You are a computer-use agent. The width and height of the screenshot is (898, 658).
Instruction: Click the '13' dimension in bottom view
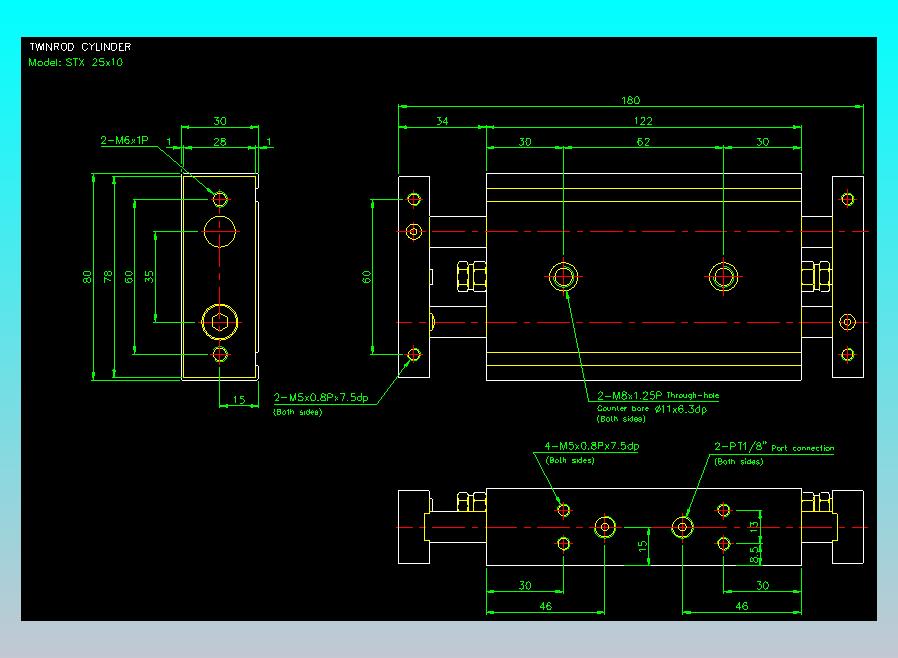(x=754, y=525)
